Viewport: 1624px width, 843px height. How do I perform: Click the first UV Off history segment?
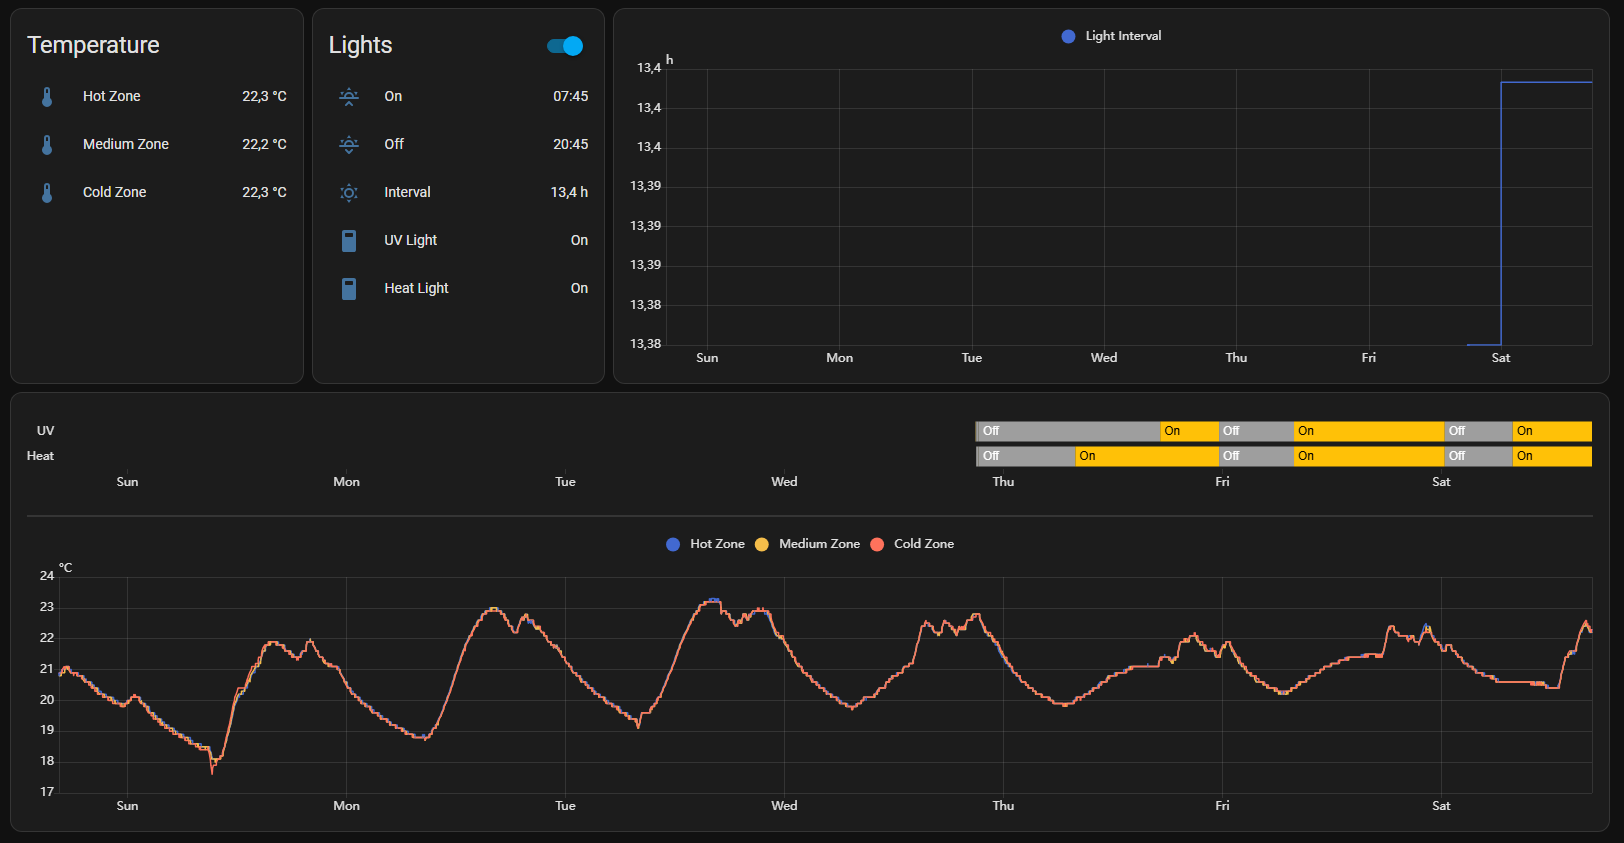point(1068,431)
